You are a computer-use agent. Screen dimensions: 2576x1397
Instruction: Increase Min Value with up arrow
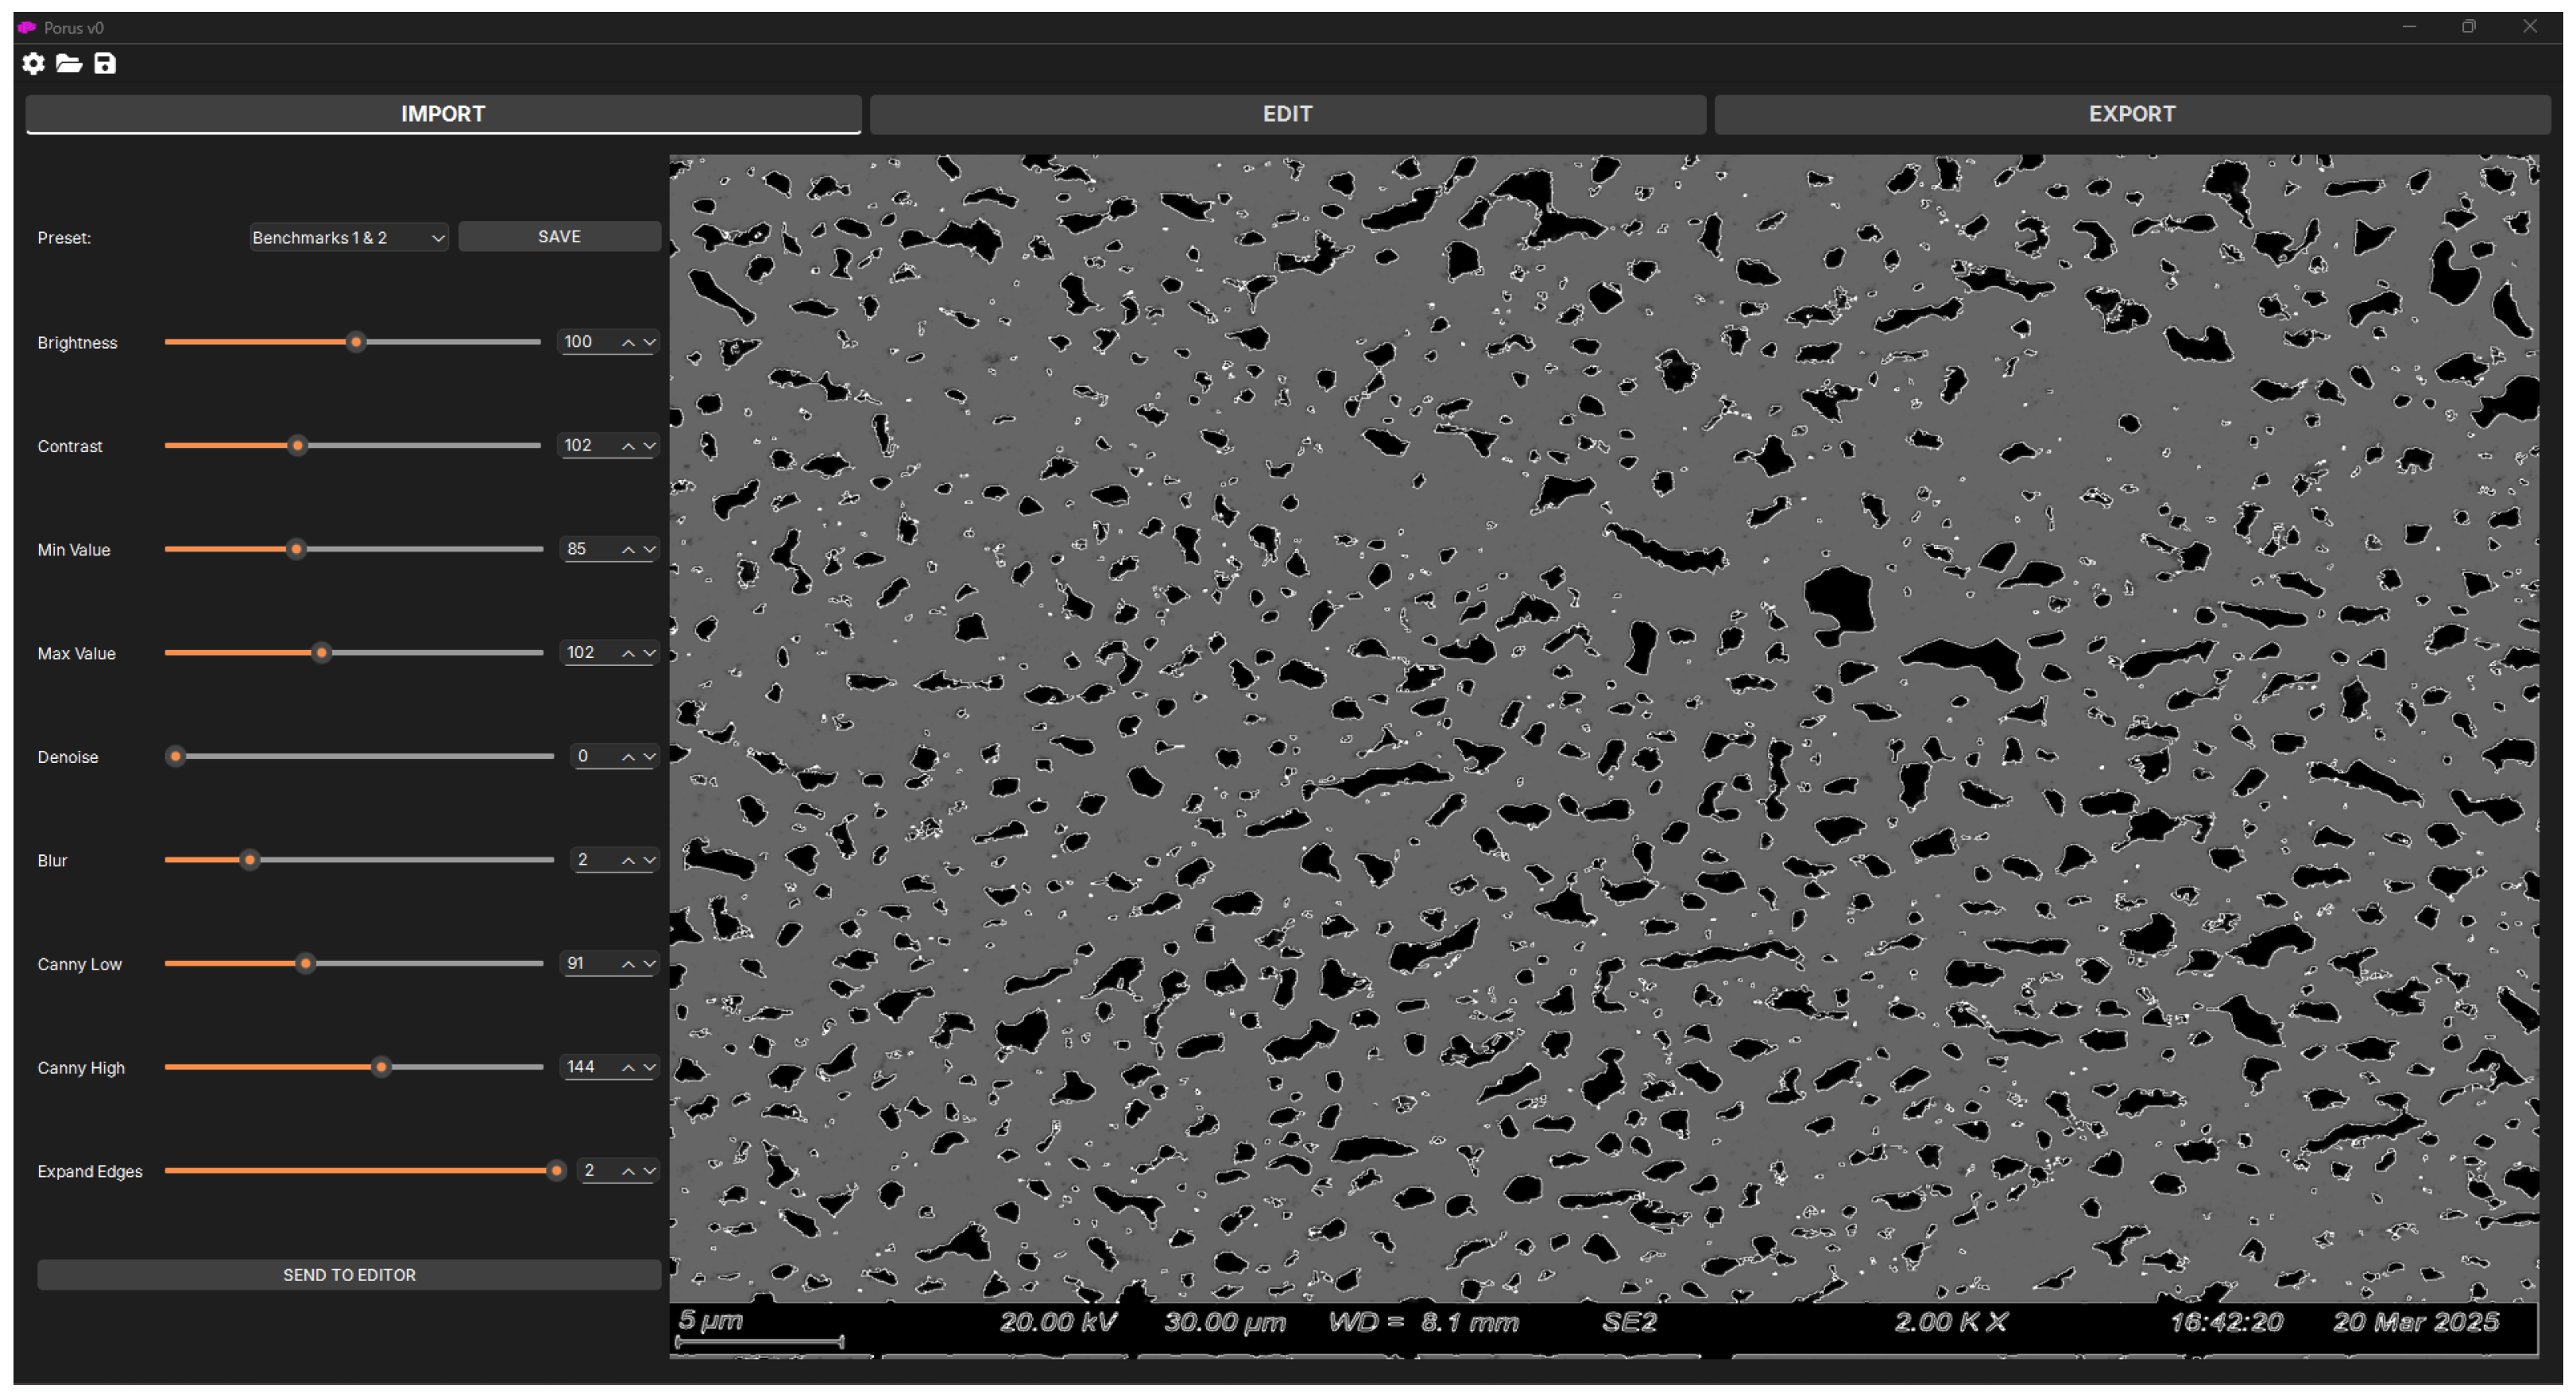(x=628, y=550)
